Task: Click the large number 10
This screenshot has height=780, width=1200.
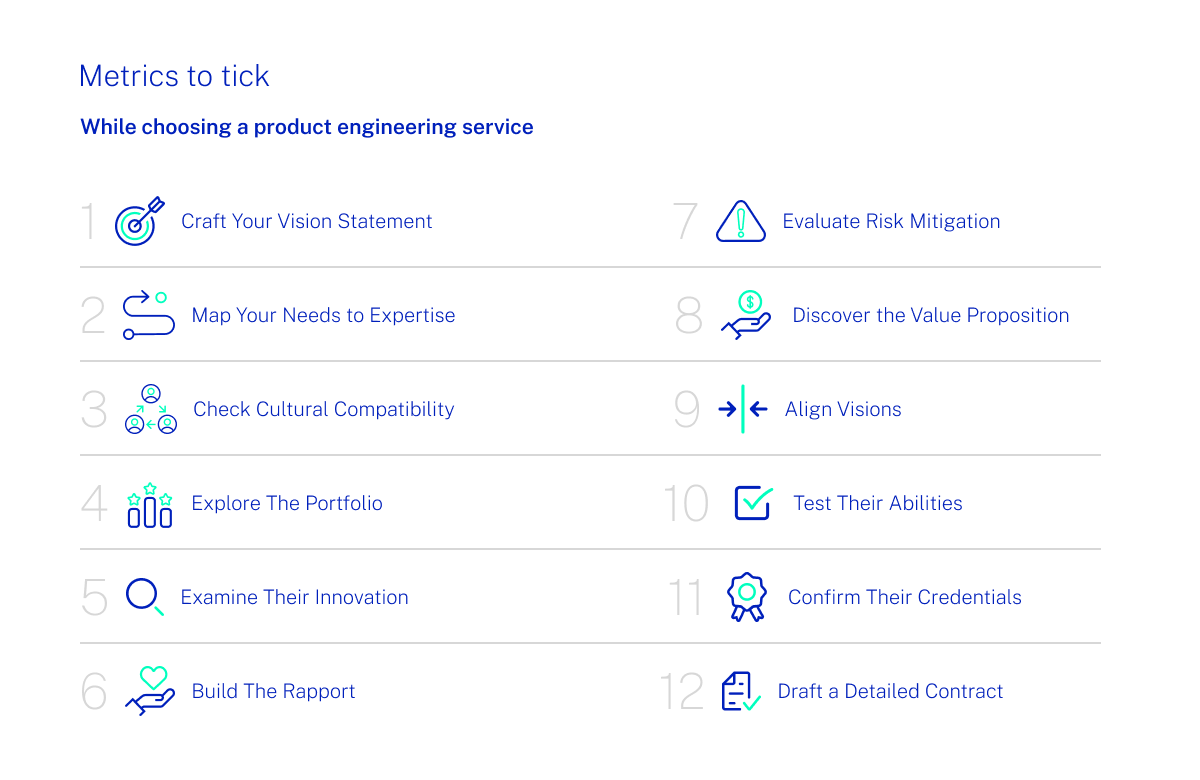Action: (x=686, y=504)
